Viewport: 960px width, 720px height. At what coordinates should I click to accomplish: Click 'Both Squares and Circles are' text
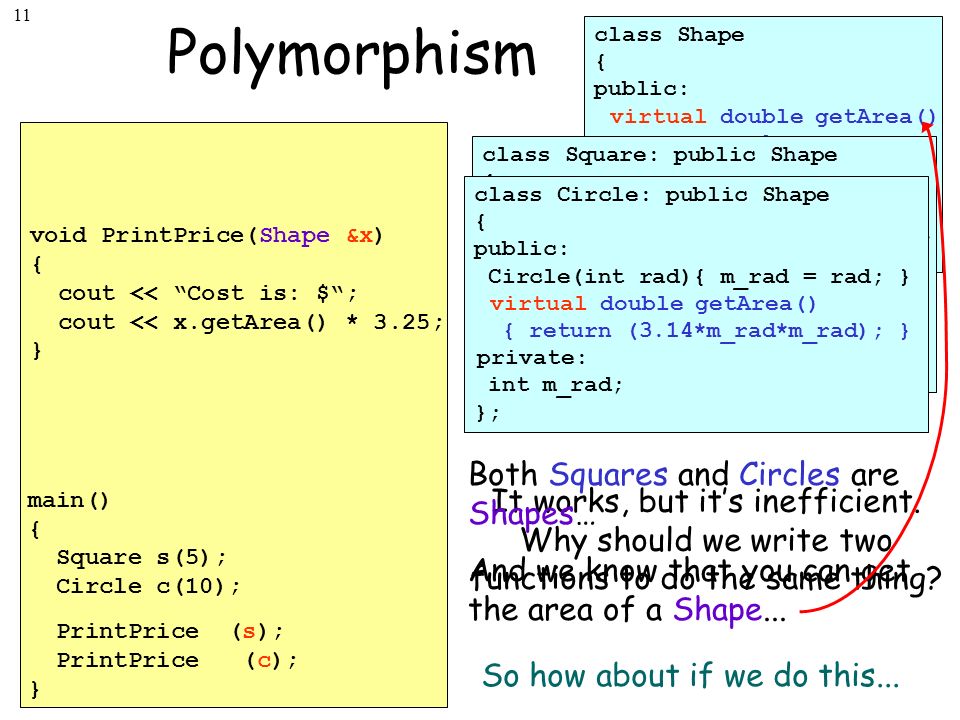coord(684,474)
